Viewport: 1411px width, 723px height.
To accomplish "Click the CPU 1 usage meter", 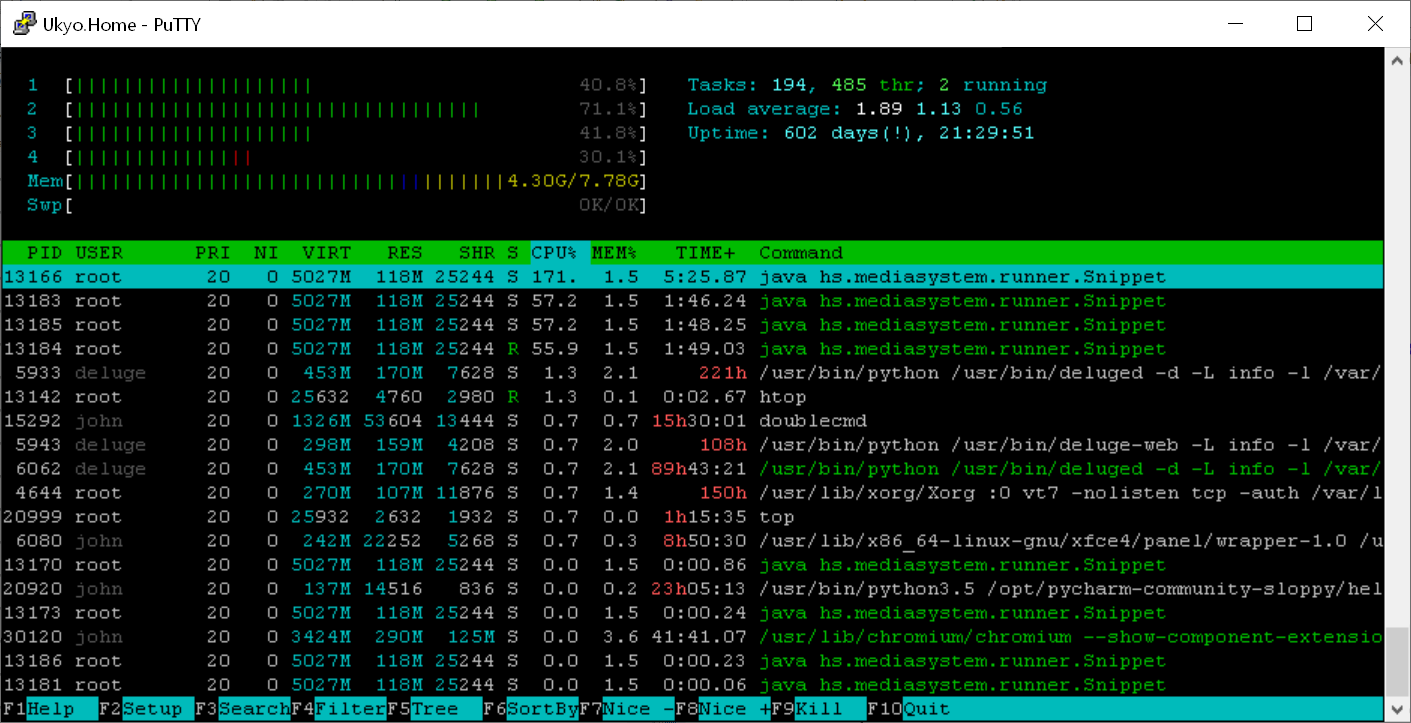I will 337,85.
